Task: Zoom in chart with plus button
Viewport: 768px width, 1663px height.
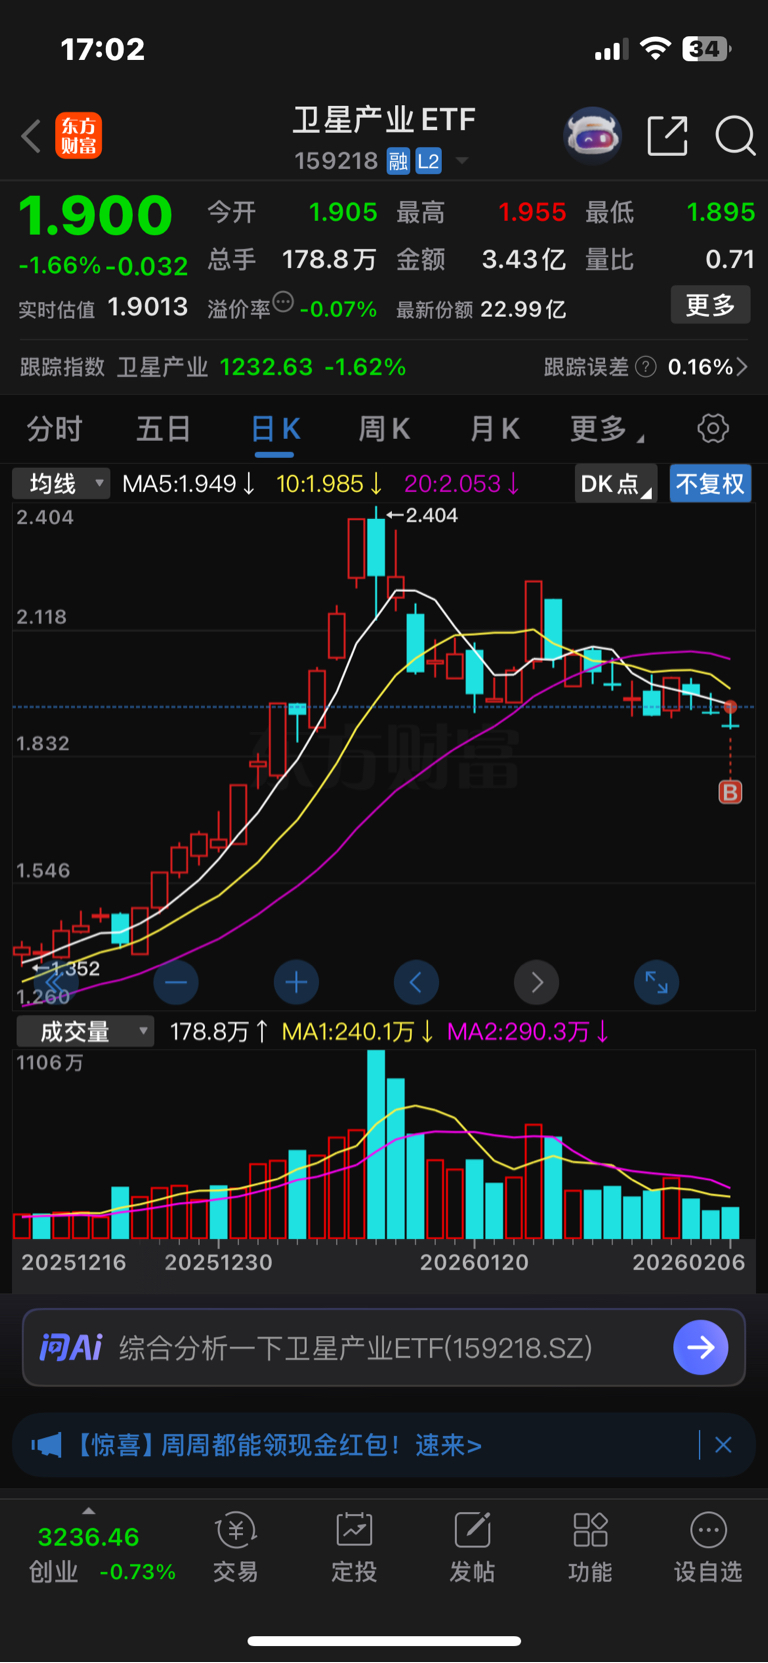Action: click(296, 983)
